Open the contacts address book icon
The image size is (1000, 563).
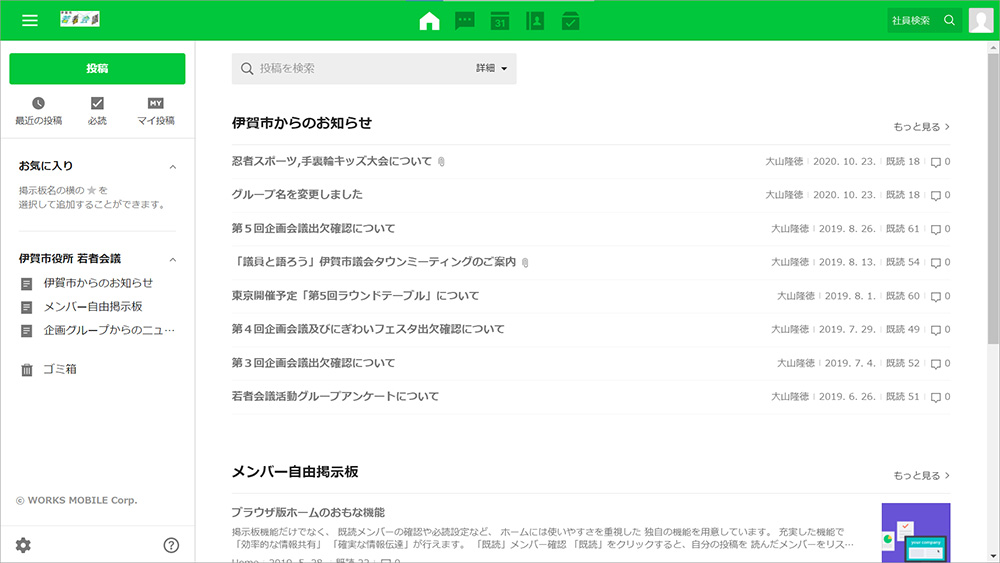tap(535, 21)
